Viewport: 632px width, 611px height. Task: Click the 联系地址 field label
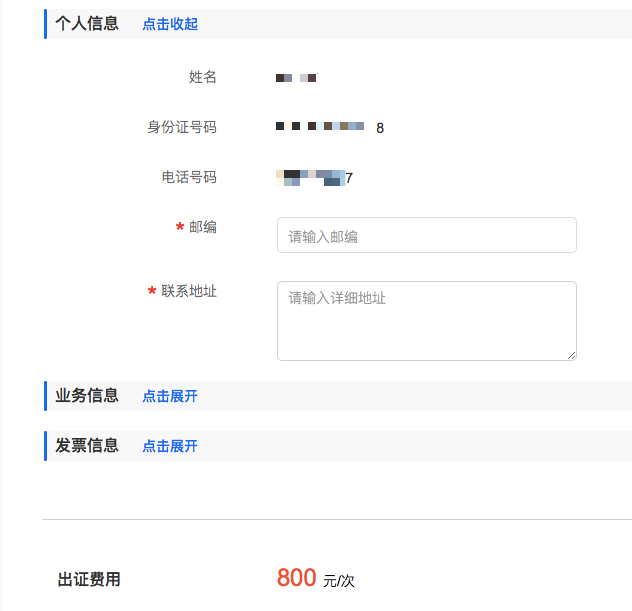tap(189, 291)
